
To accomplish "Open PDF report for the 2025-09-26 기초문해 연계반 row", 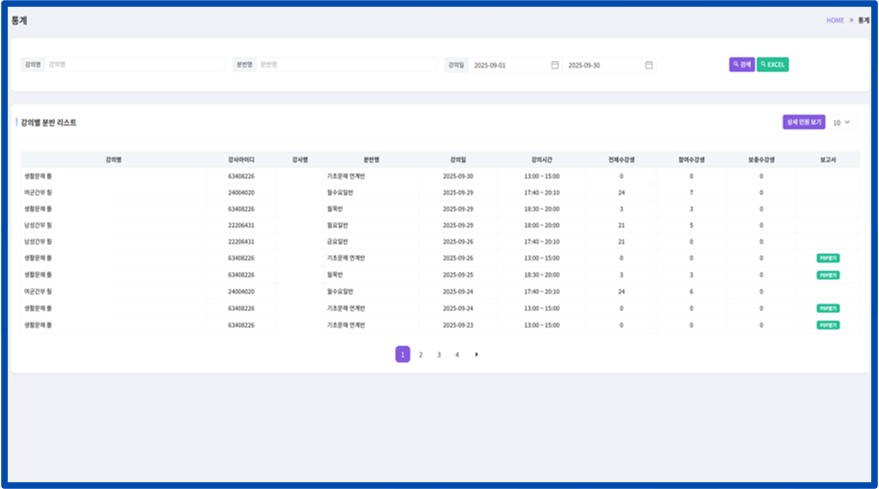I will pos(828,258).
